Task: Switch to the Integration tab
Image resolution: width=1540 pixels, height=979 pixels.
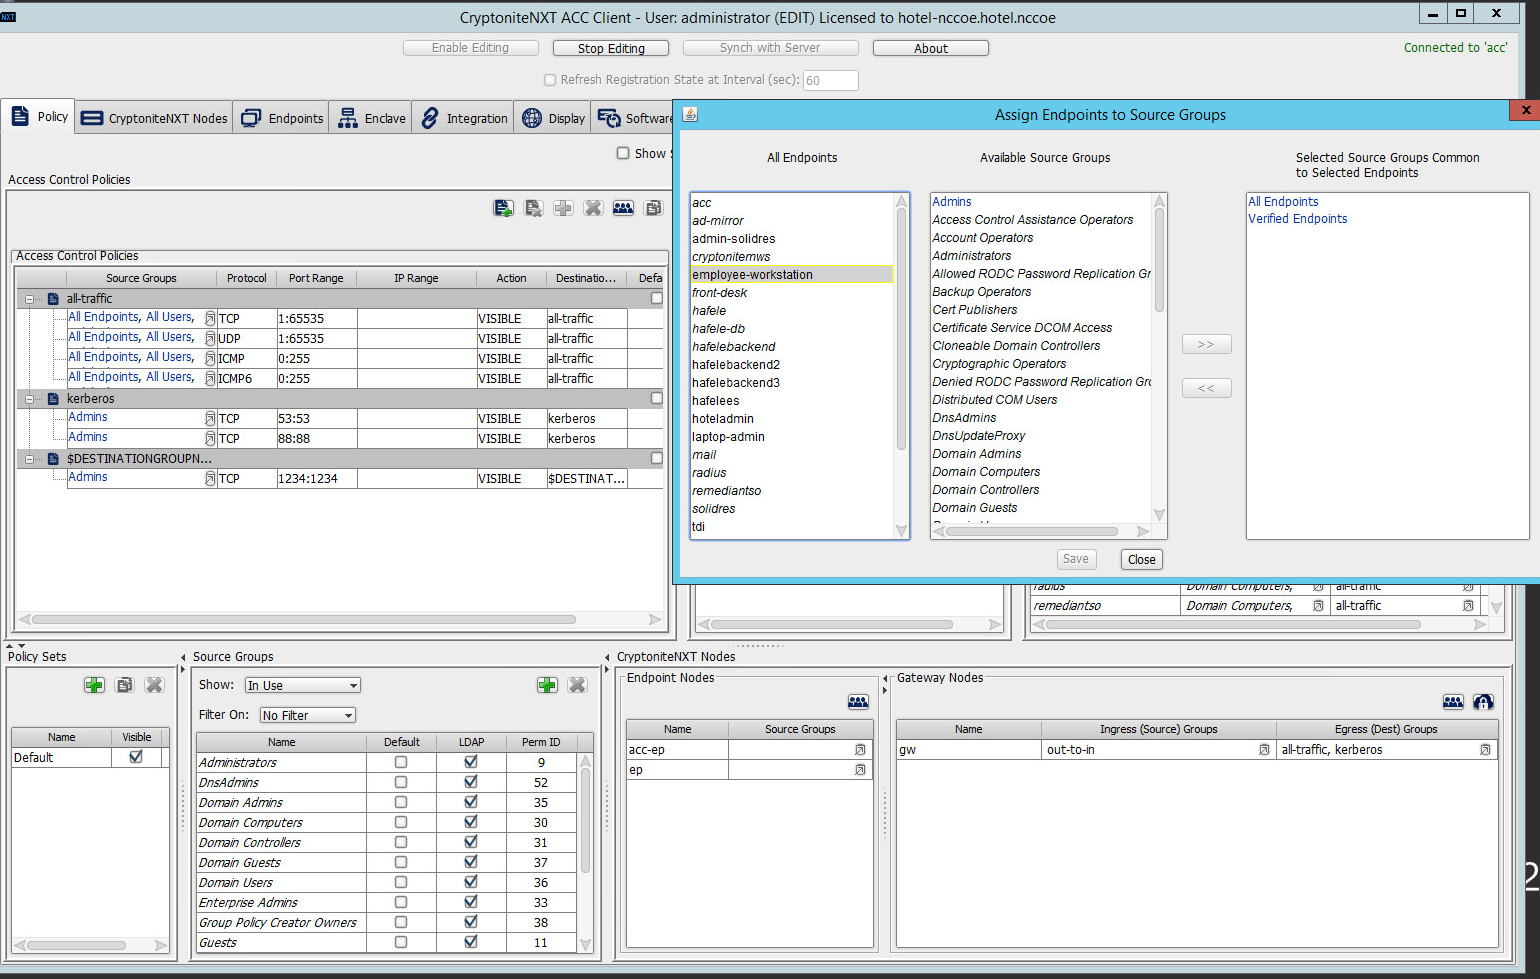Action: click(463, 118)
